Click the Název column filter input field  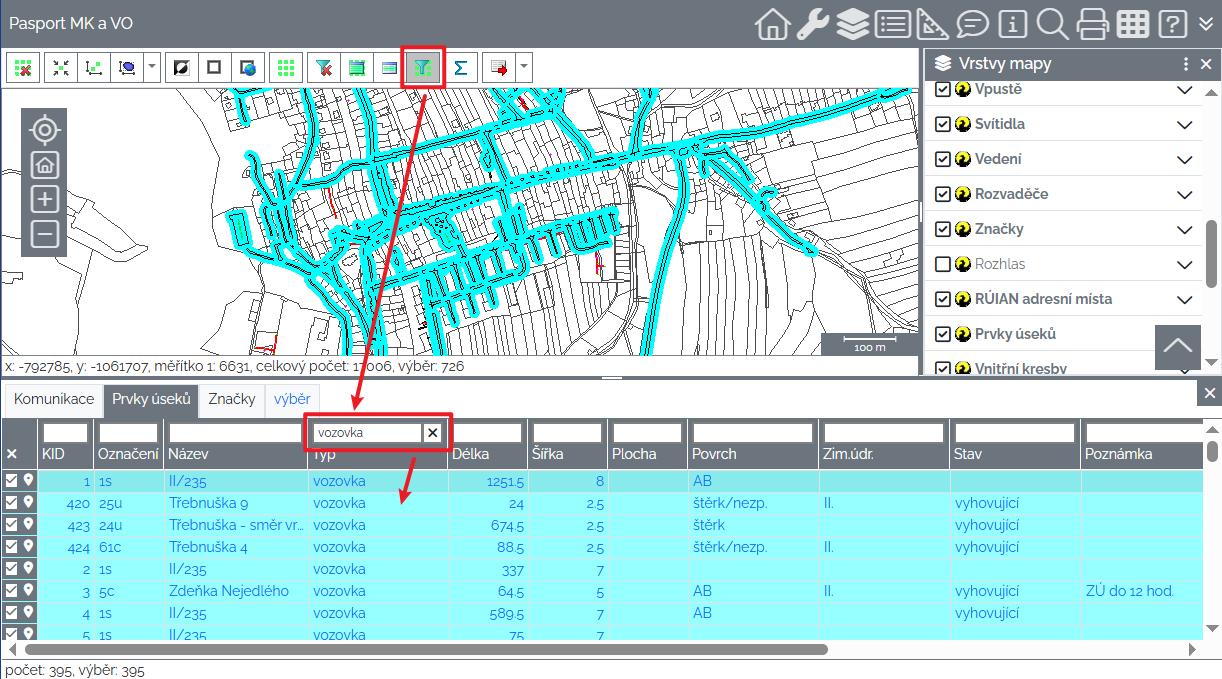pyautogui.click(x=236, y=433)
